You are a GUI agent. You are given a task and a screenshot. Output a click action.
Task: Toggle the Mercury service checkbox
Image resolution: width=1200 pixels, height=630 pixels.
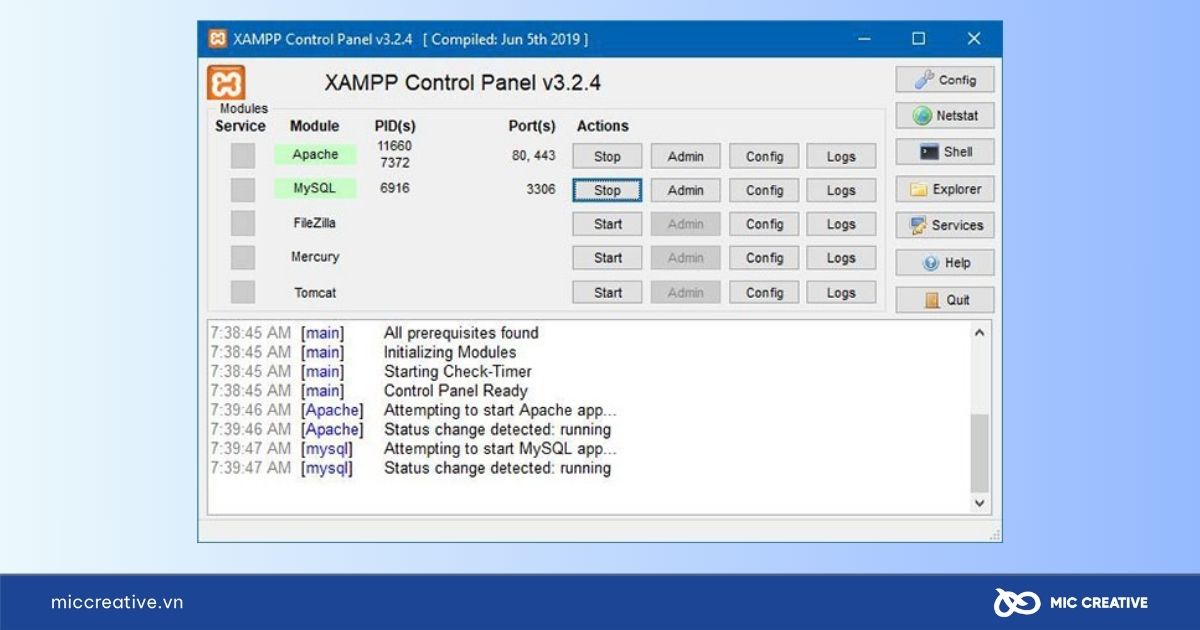pyautogui.click(x=243, y=257)
